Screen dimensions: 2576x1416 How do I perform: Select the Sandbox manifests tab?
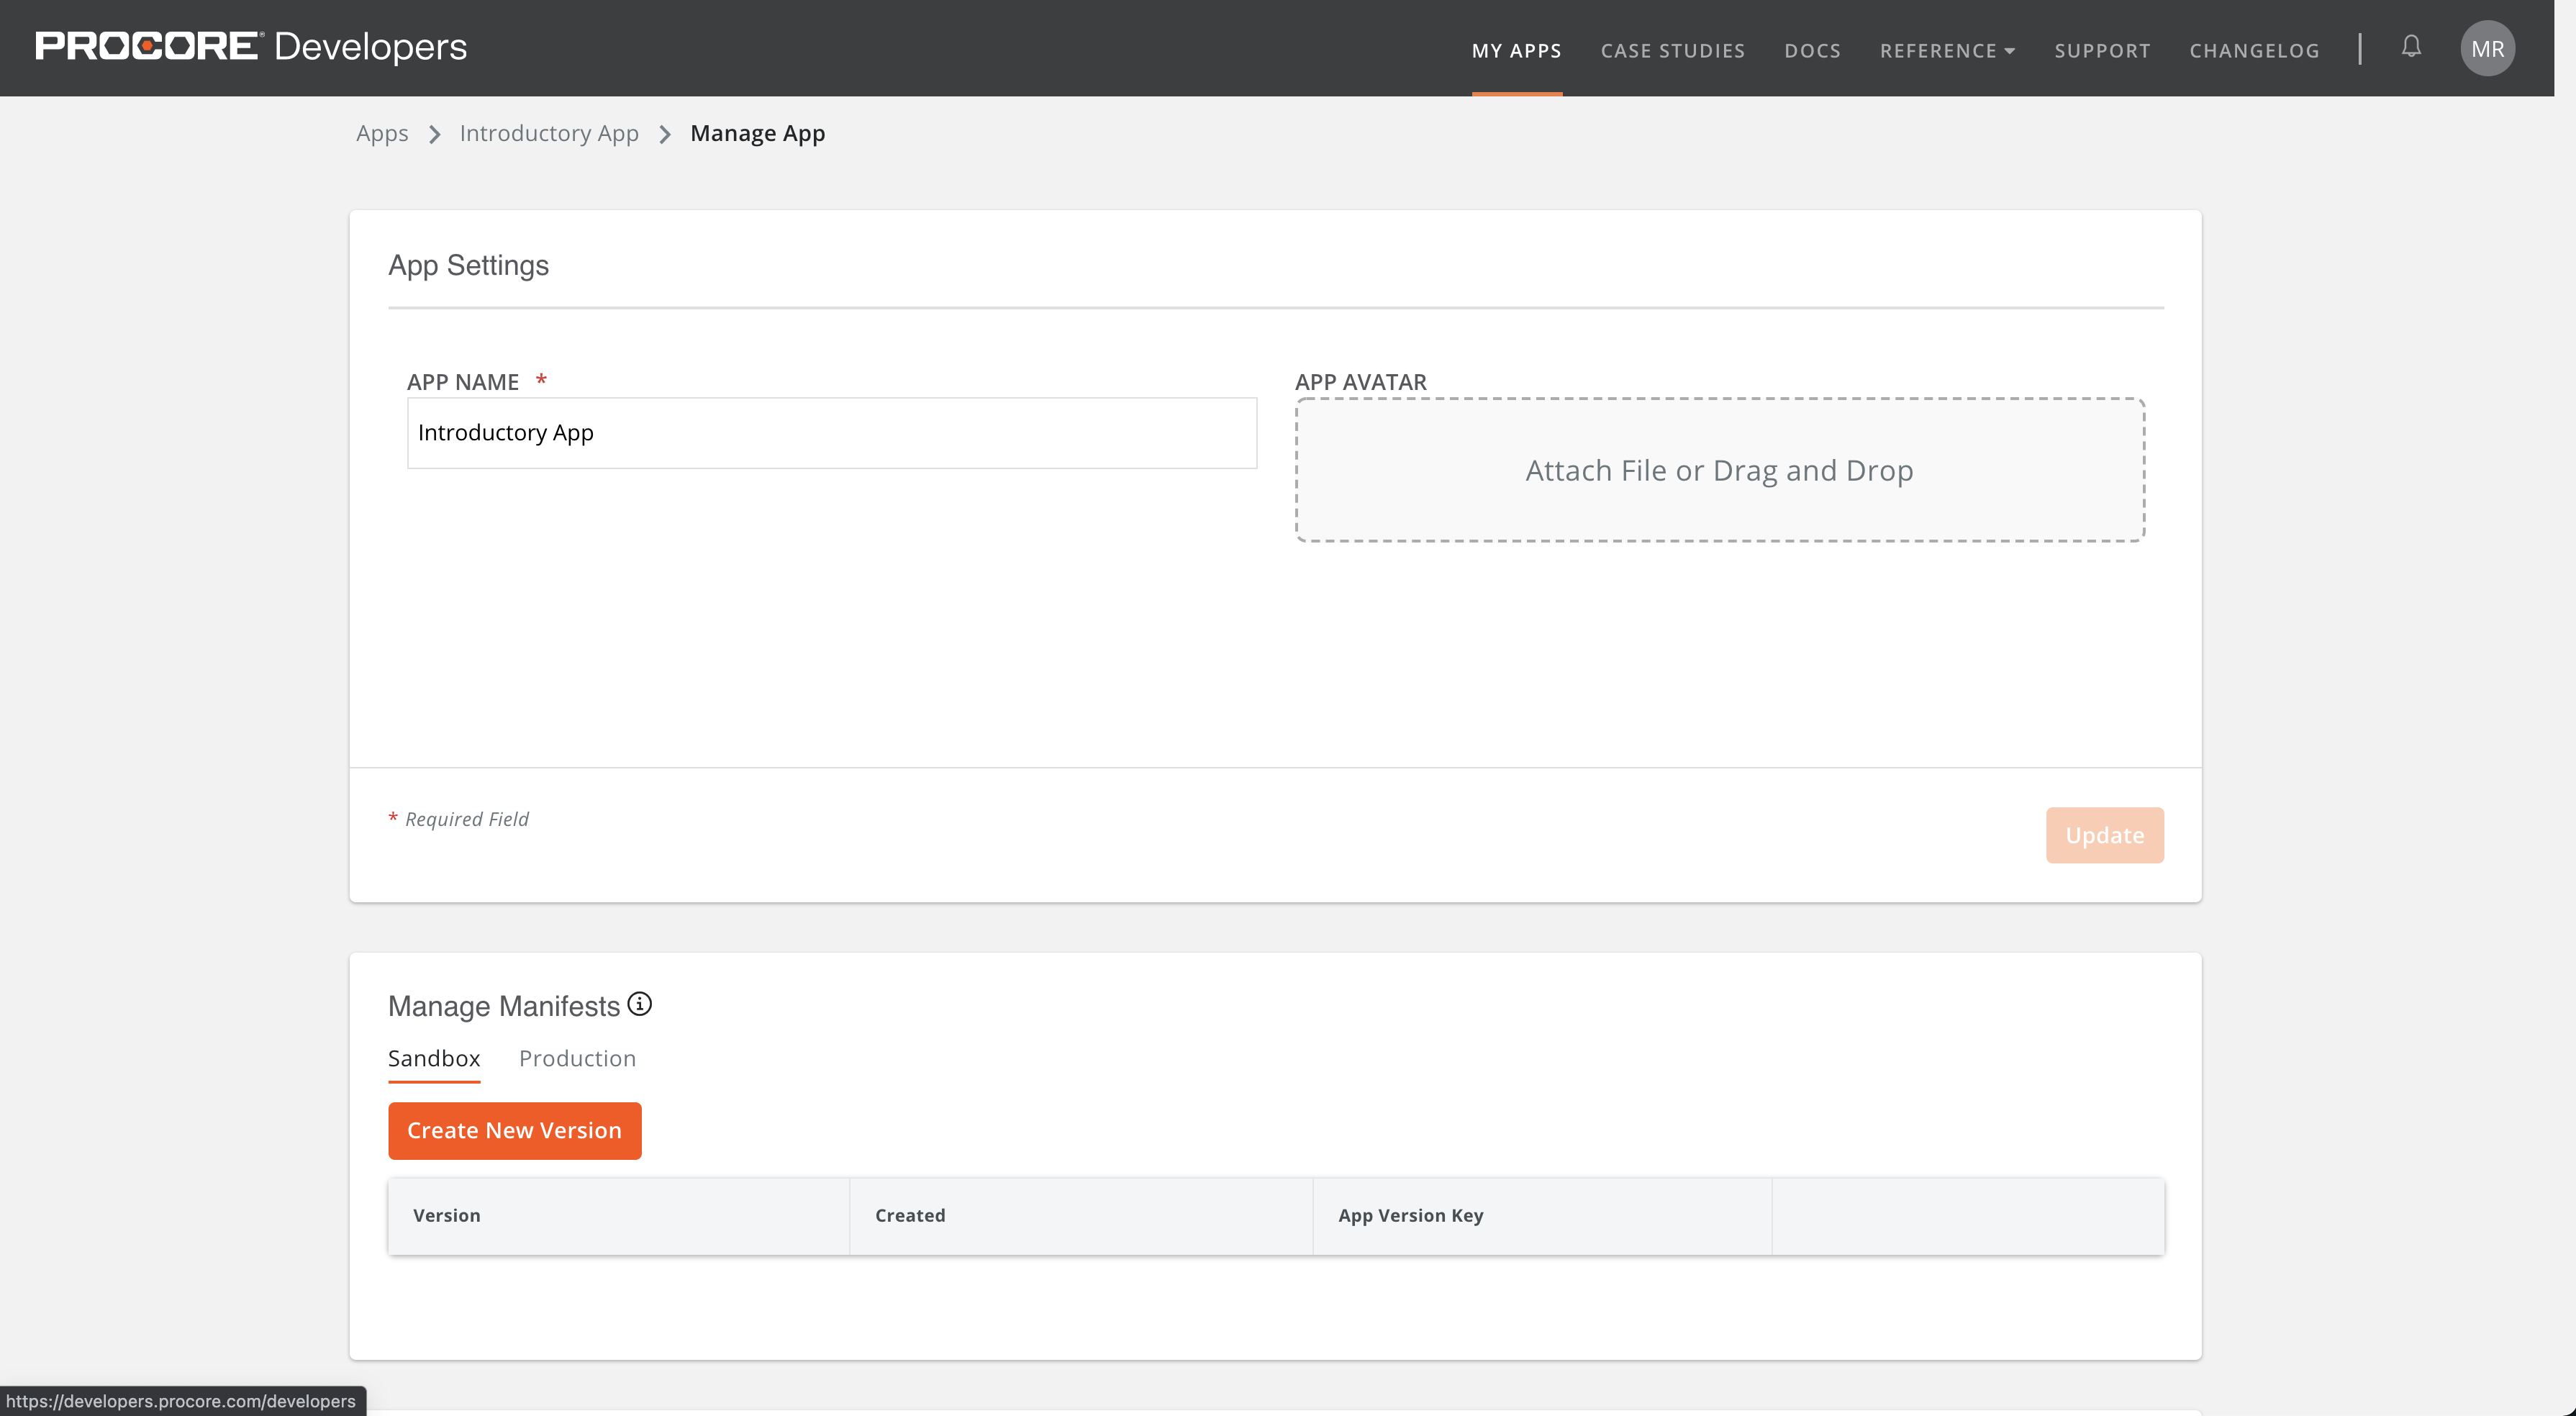(x=434, y=1058)
